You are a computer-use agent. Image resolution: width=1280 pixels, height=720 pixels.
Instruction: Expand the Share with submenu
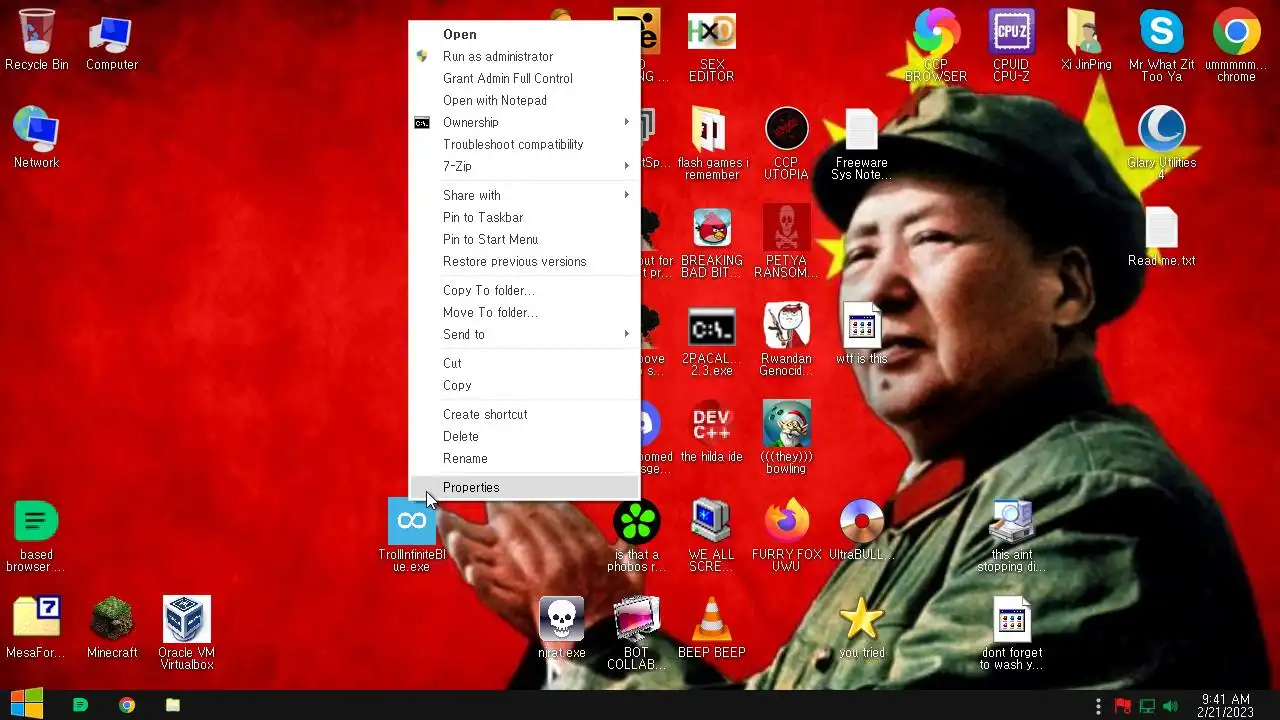[524, 195]
